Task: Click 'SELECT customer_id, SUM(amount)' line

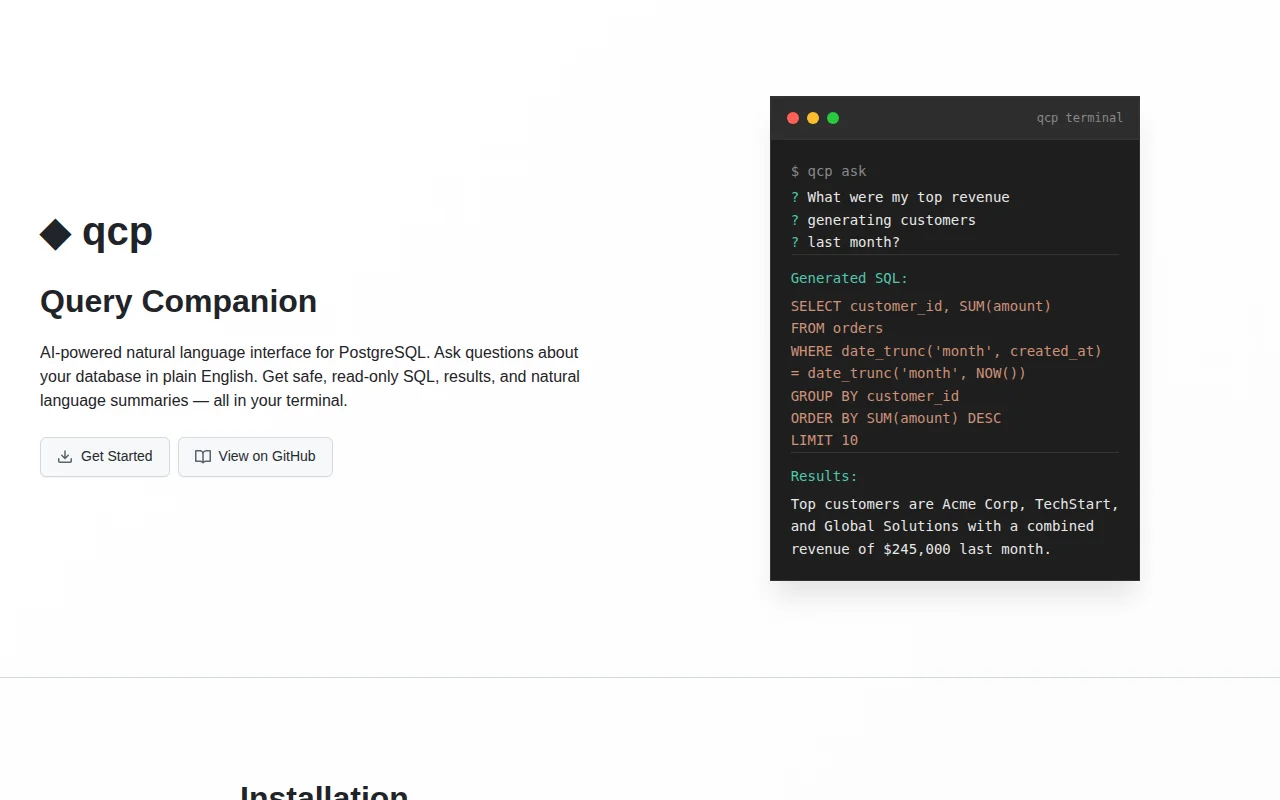Action: tap(921, 306)
